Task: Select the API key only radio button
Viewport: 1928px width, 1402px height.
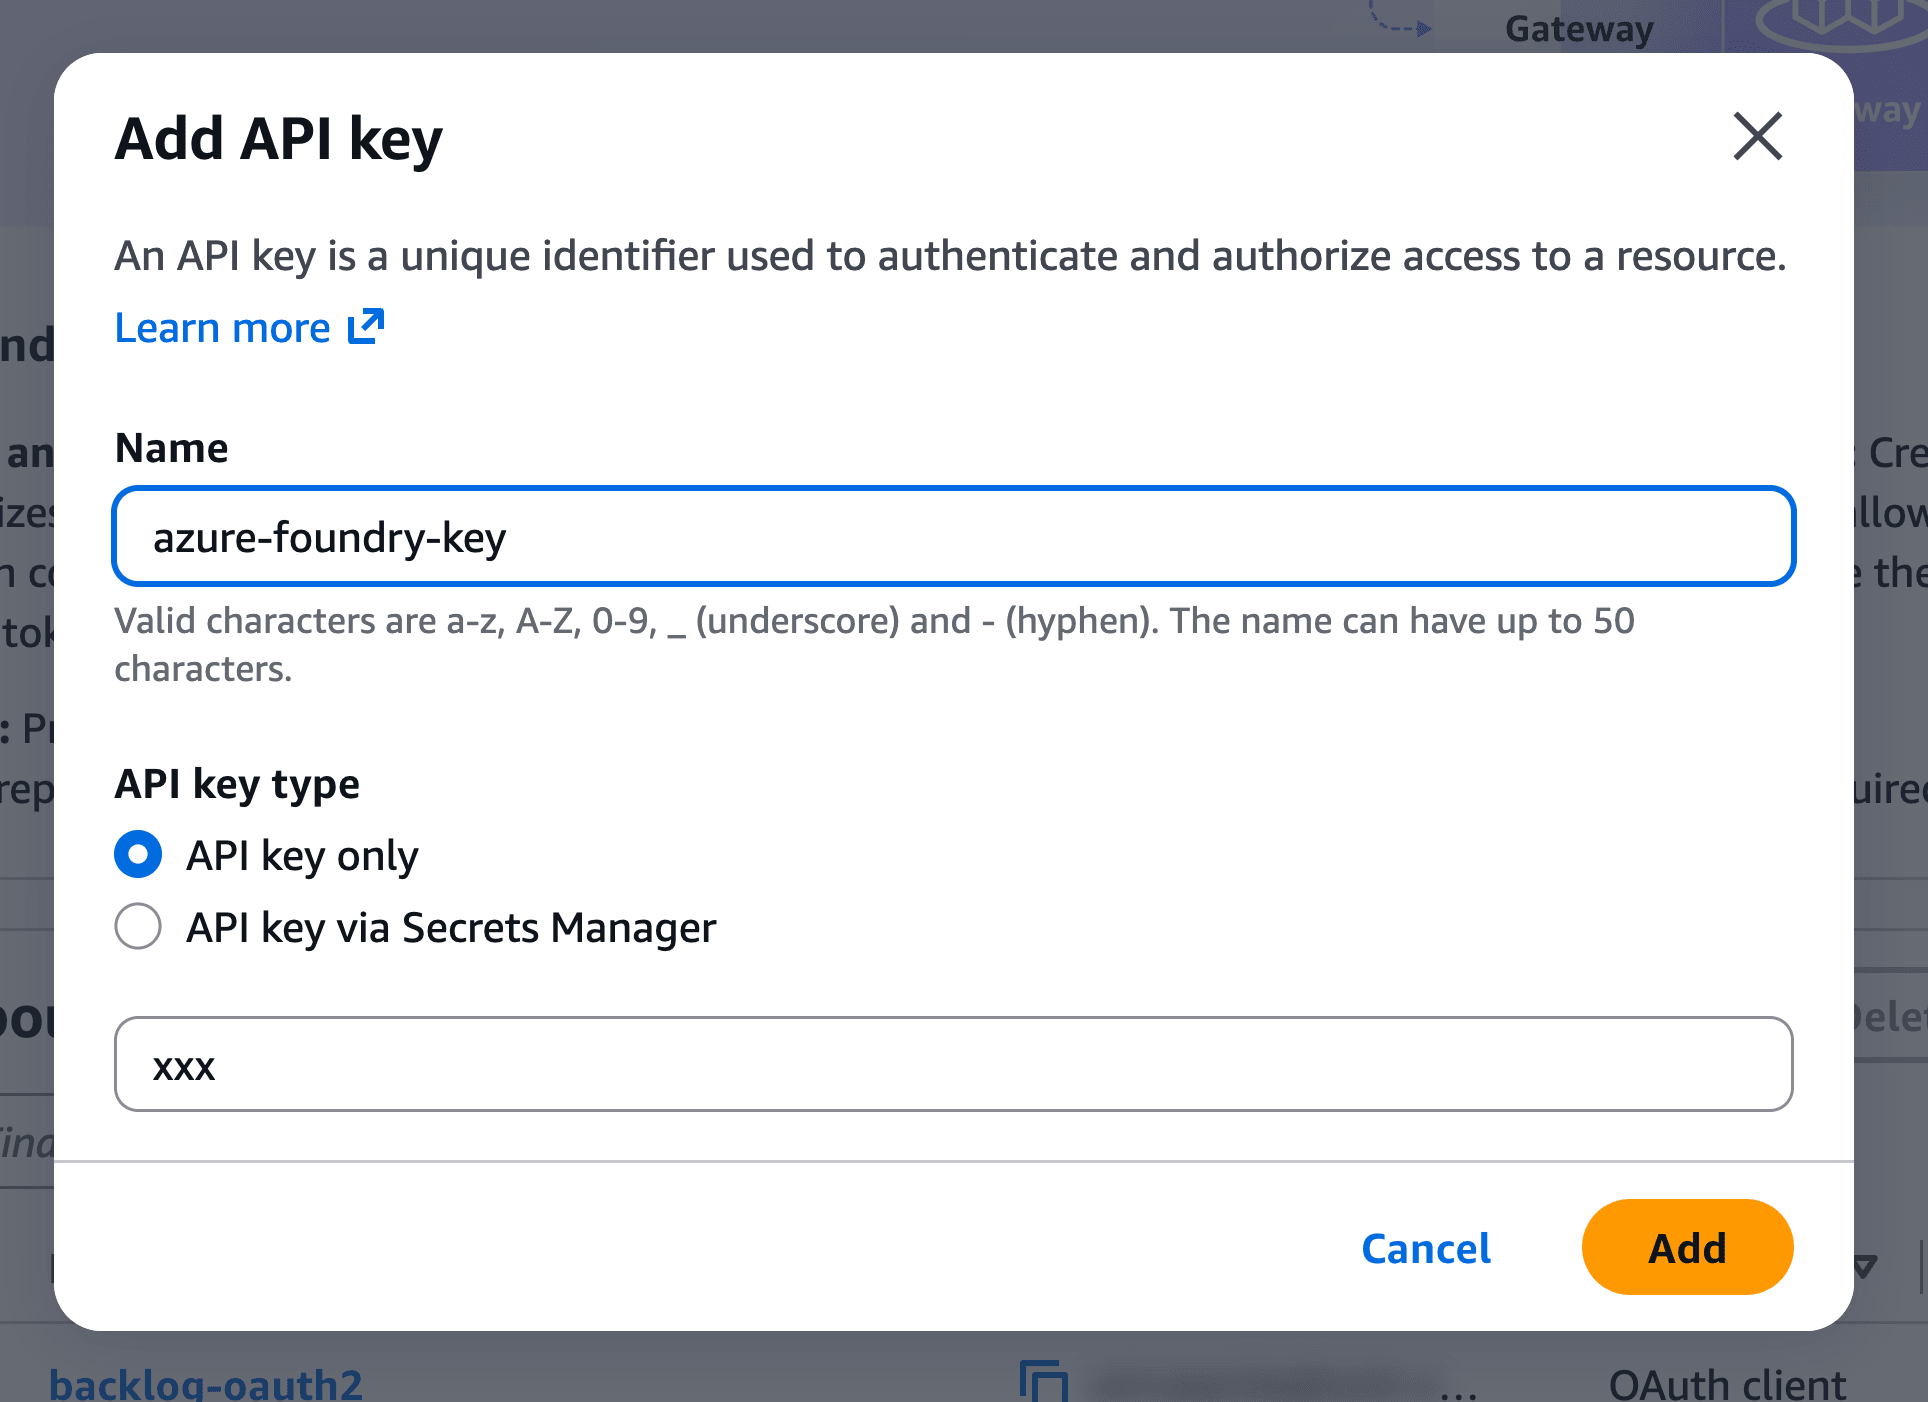Action: 138,854
